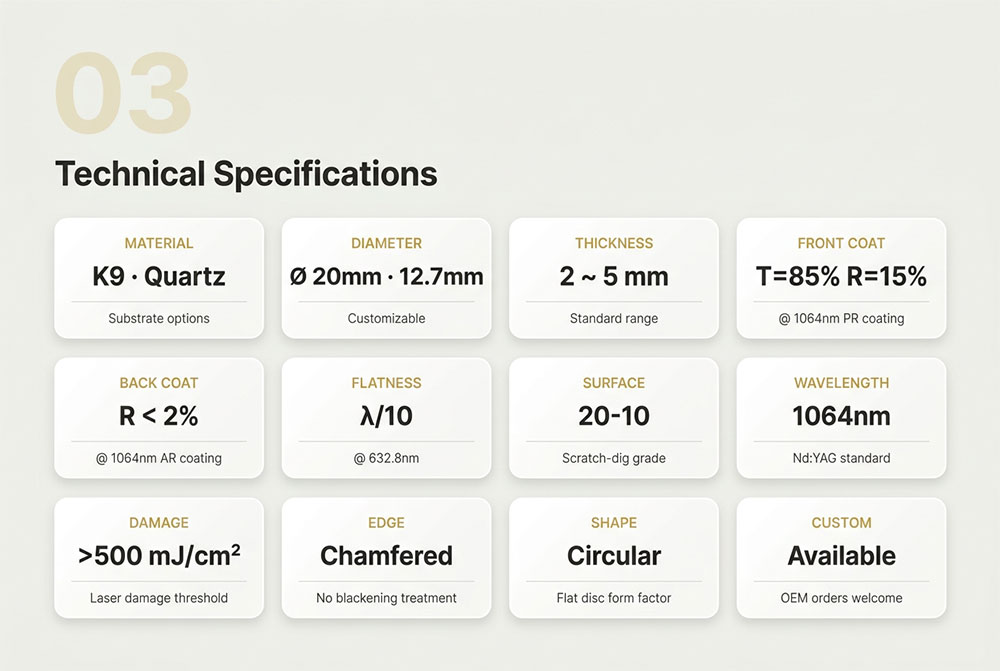Select the 'Scratch-dig grade' caption

click(x=614, y=459)
